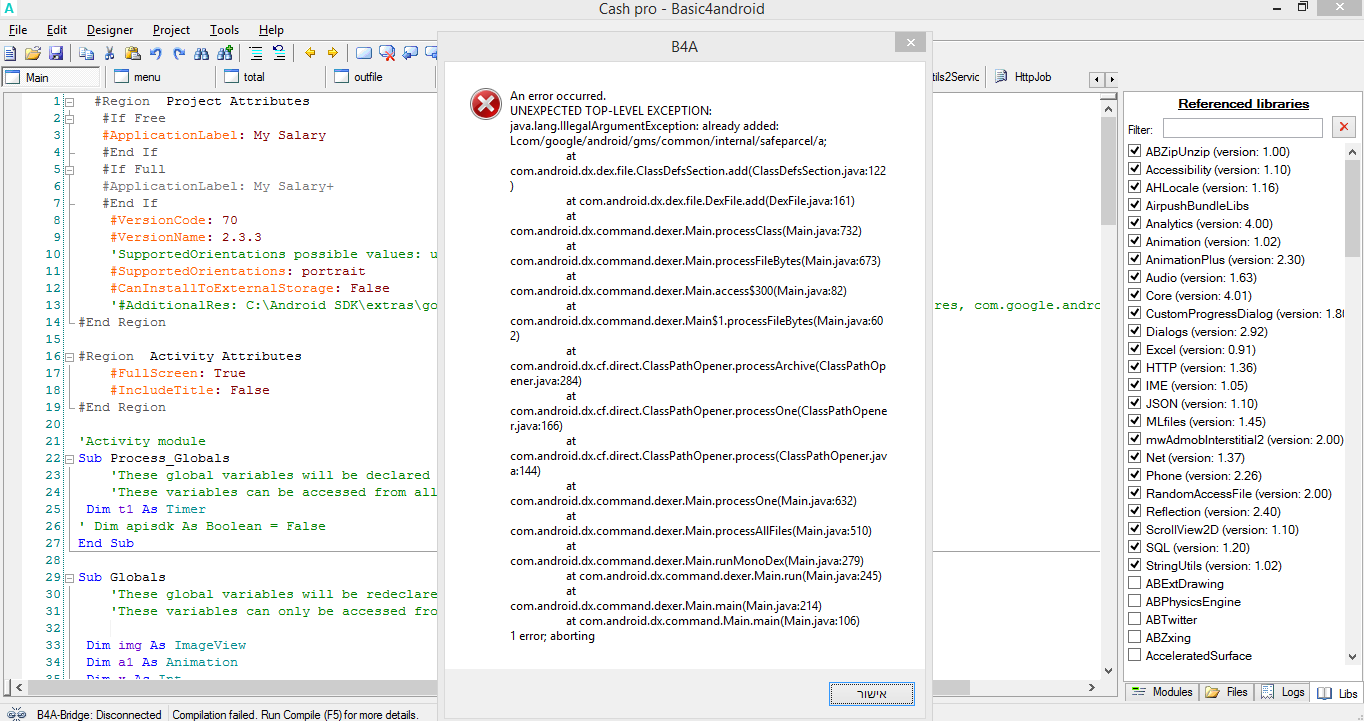Navigate forward with the yellow right arrow
1364x721 pixels.
333,53
